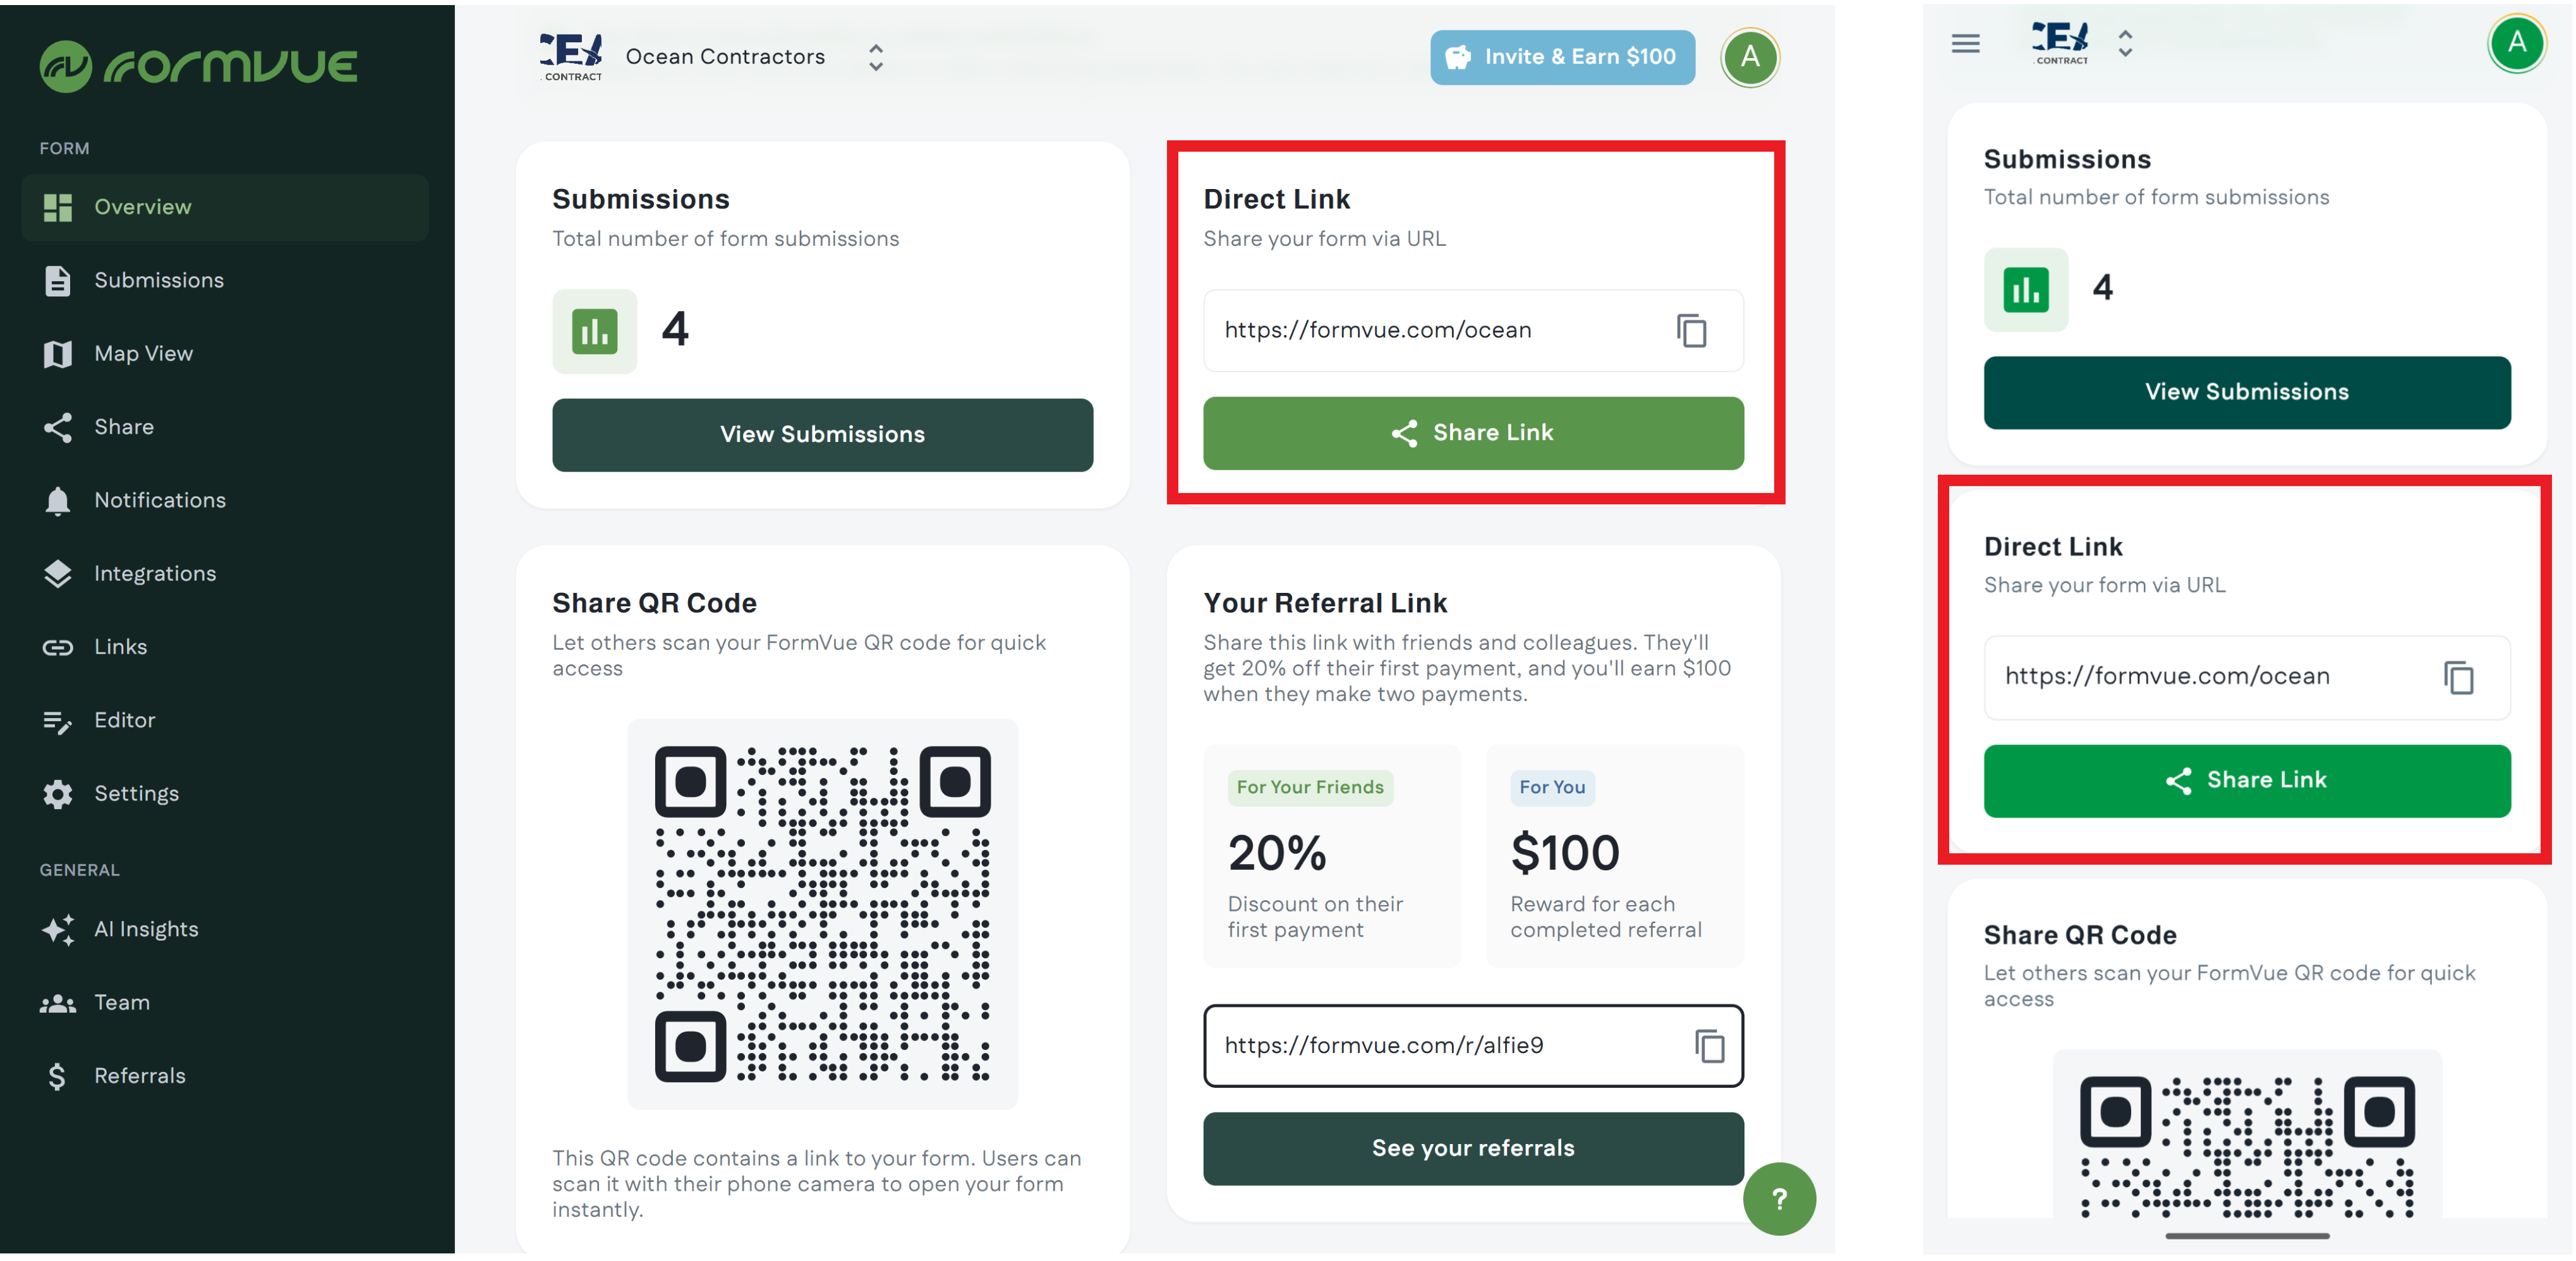
Task: Open the mobile profile avatar
Action: tap(2516, 43)
